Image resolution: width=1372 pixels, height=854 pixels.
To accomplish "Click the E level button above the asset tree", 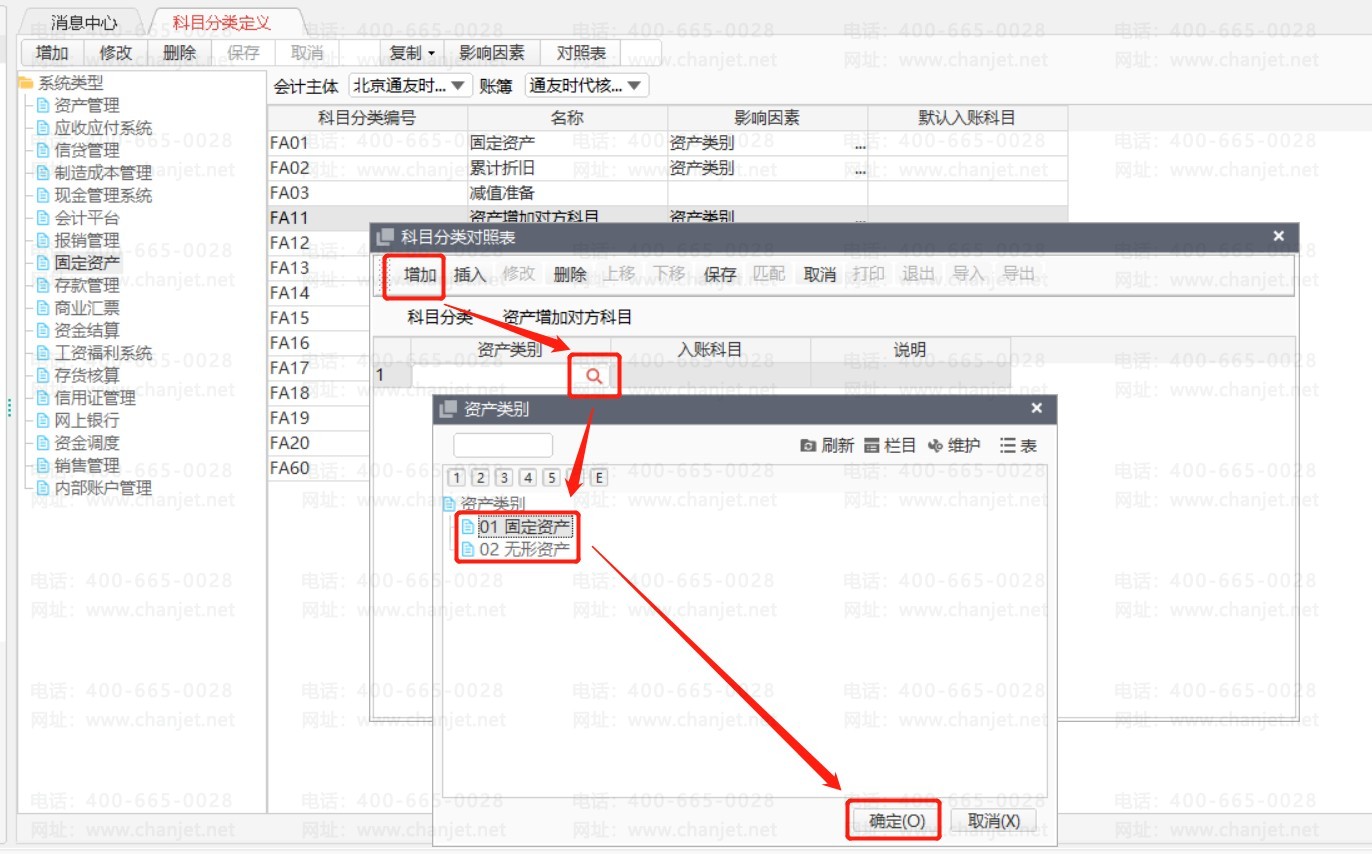I will click(x=599, y=478).
